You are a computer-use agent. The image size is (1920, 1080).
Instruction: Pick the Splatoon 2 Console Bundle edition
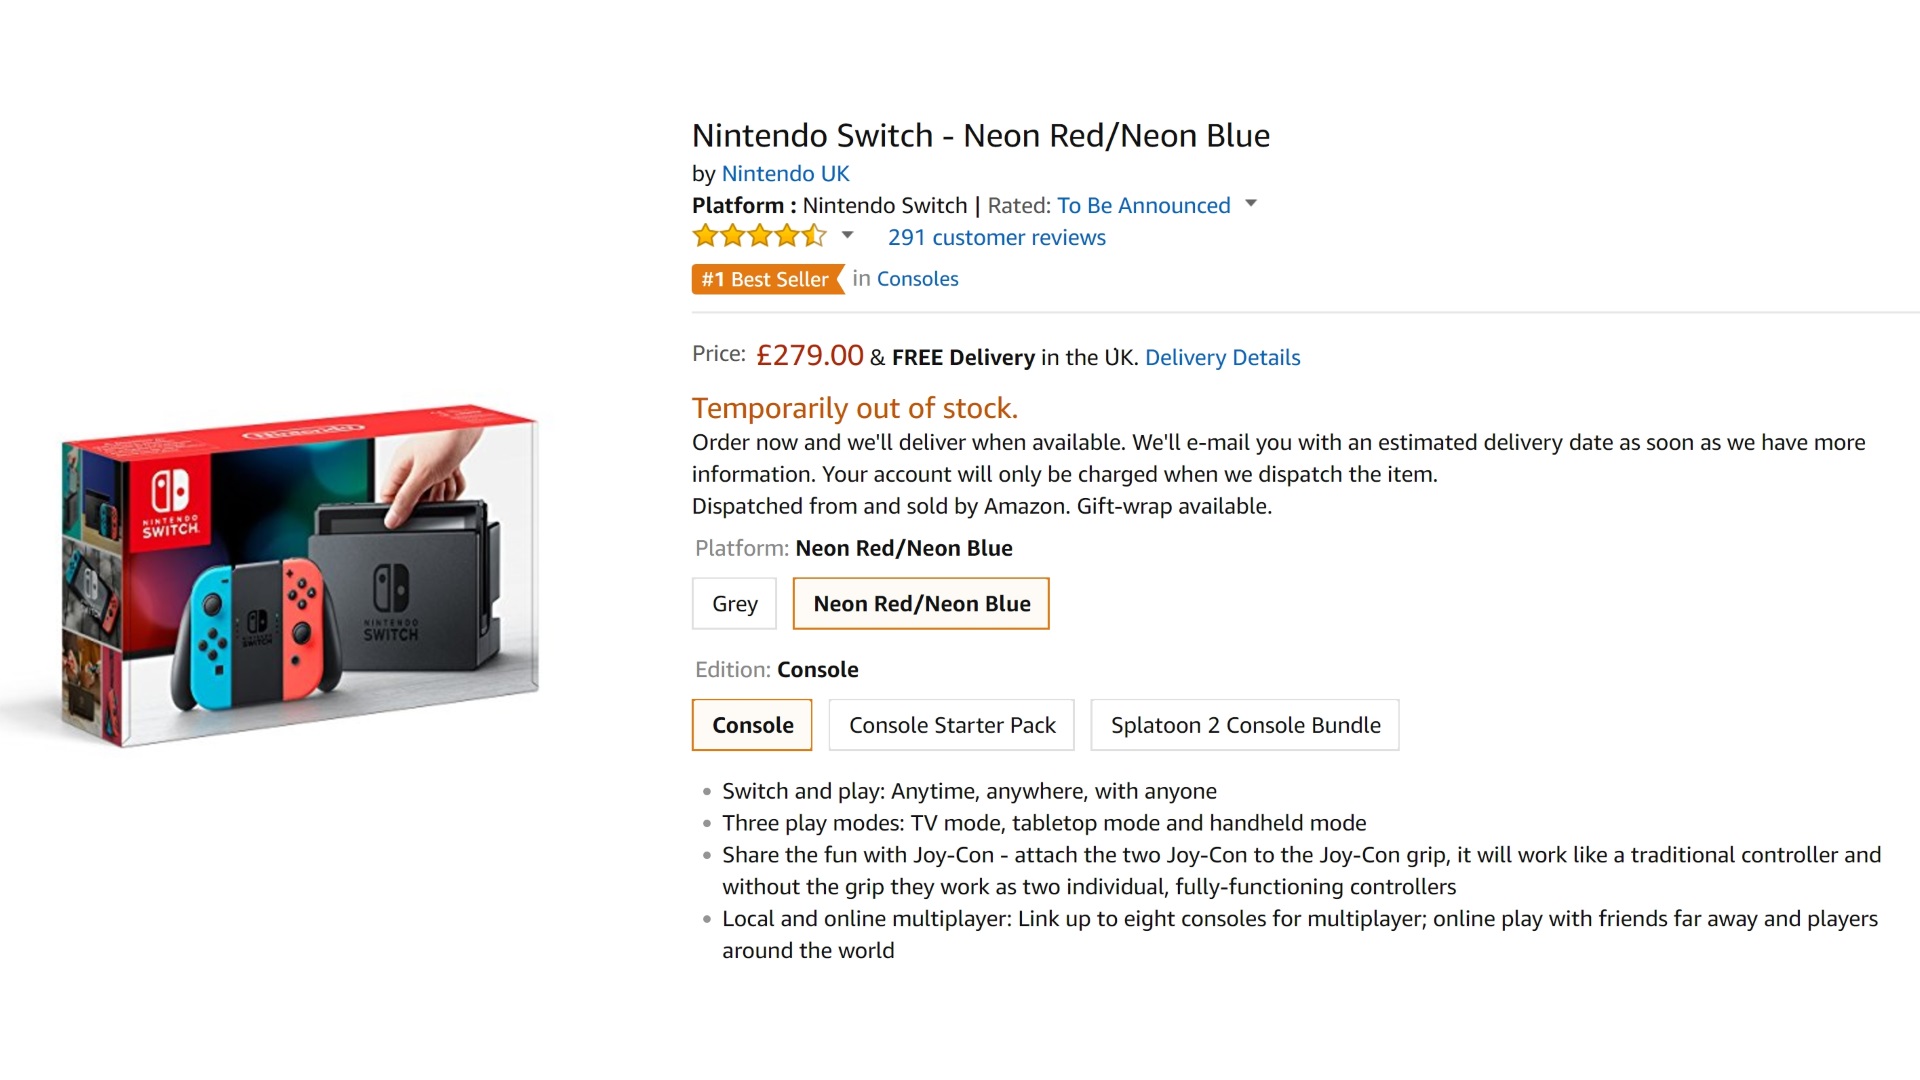point(1245,725)
